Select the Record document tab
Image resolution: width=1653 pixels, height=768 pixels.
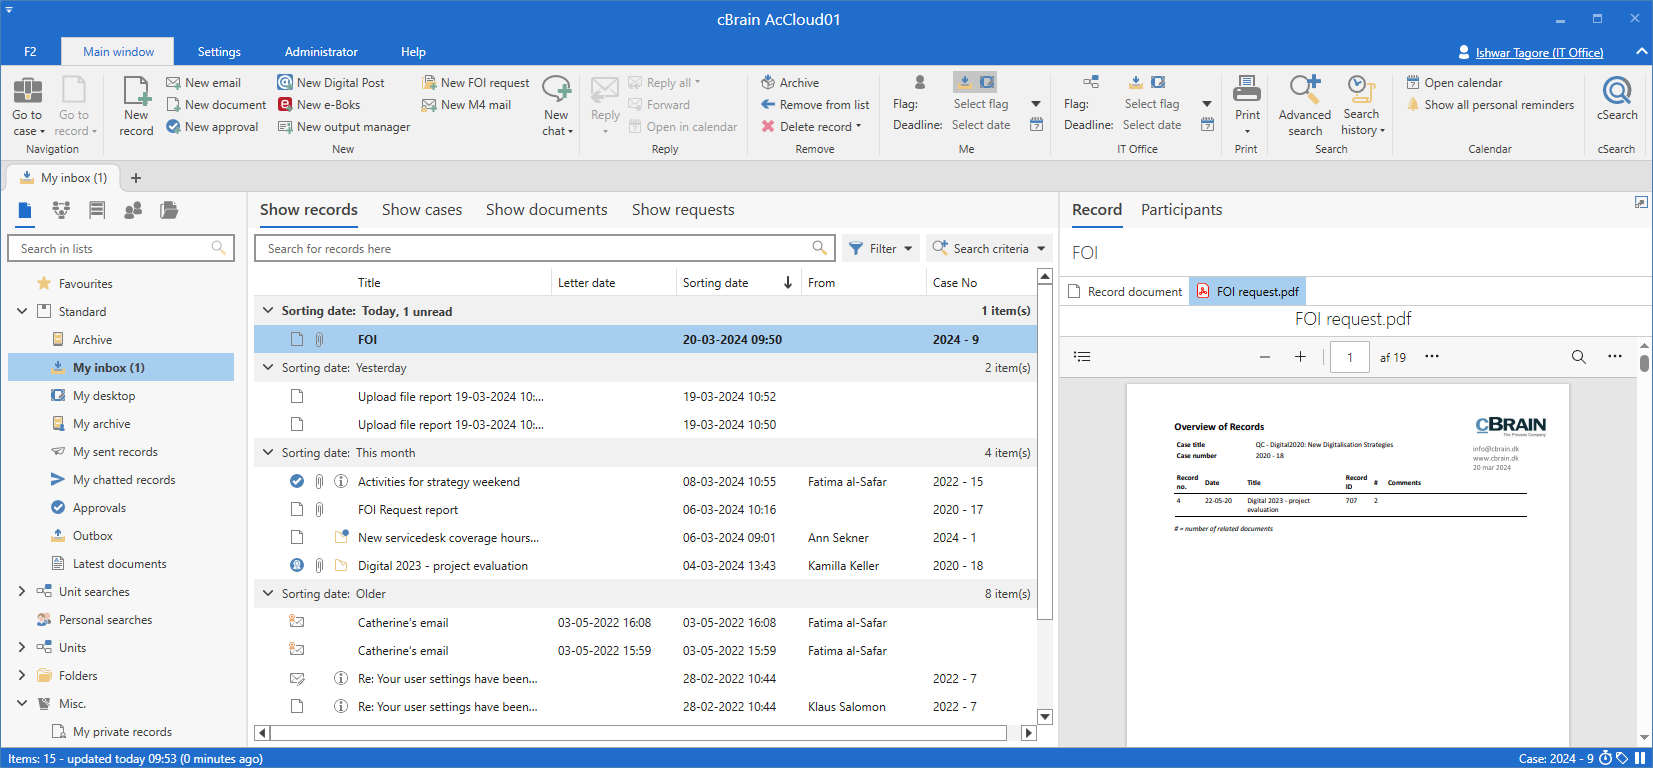pyautogui.click(x=1125, y=292)
